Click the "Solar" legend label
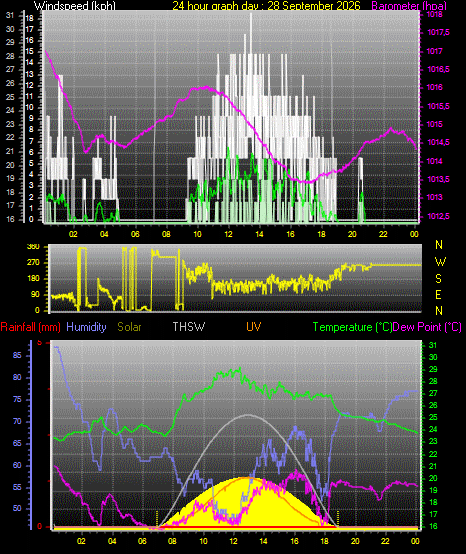Viewport: 466px width, 554px height. click(x=129, y=327)
